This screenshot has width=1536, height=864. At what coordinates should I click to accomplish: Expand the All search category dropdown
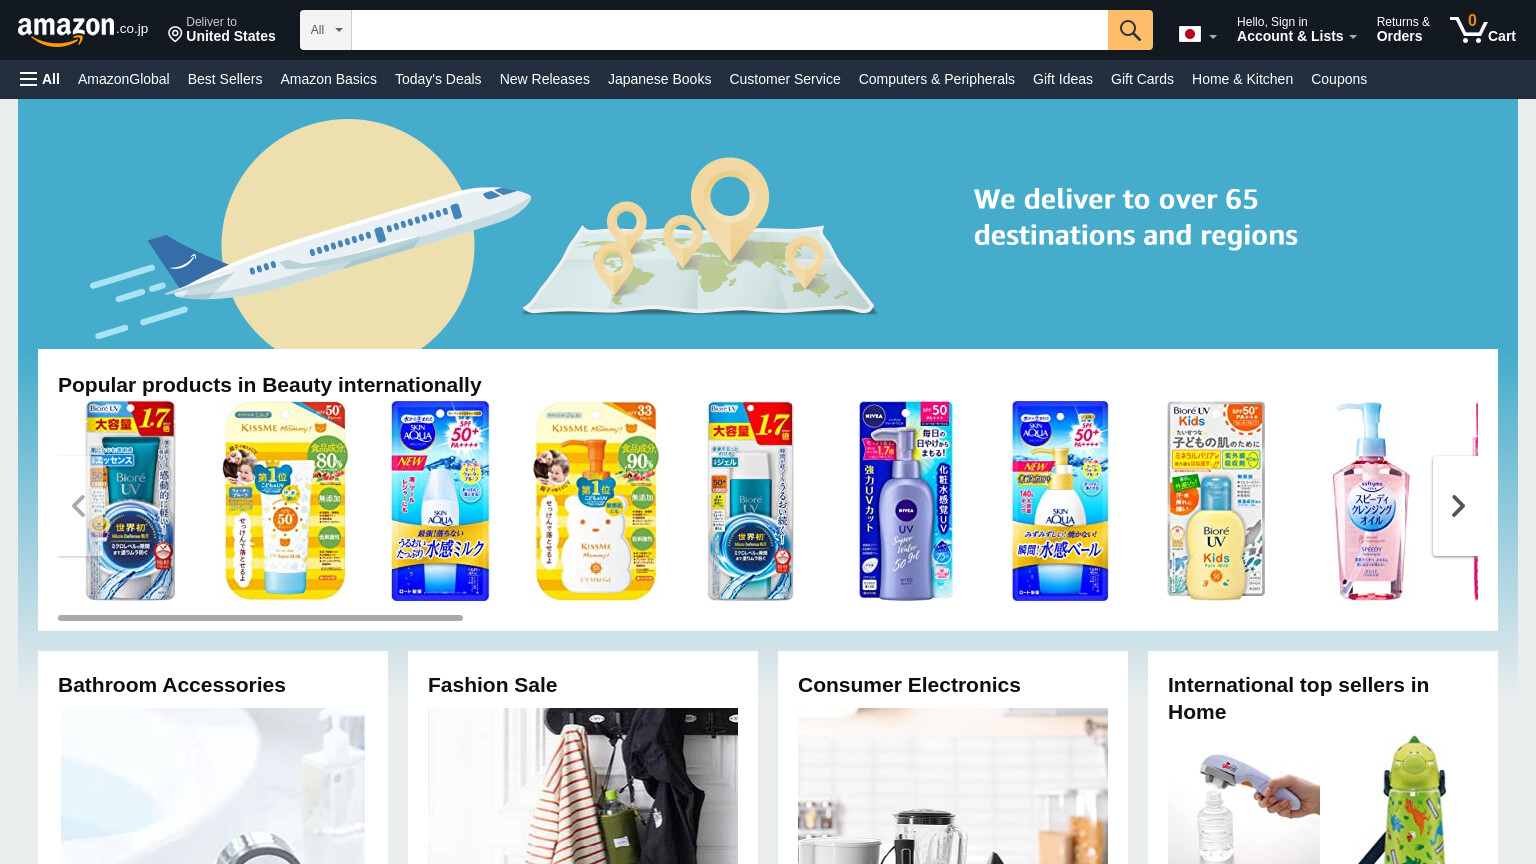pos(326,30)
